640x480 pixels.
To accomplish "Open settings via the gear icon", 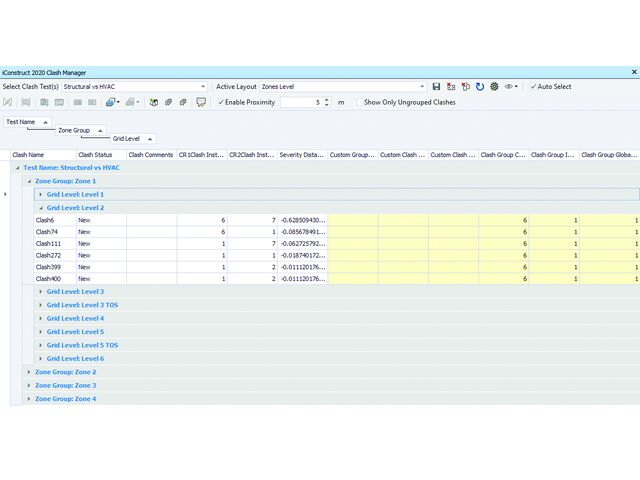I will tap(494, 87).
